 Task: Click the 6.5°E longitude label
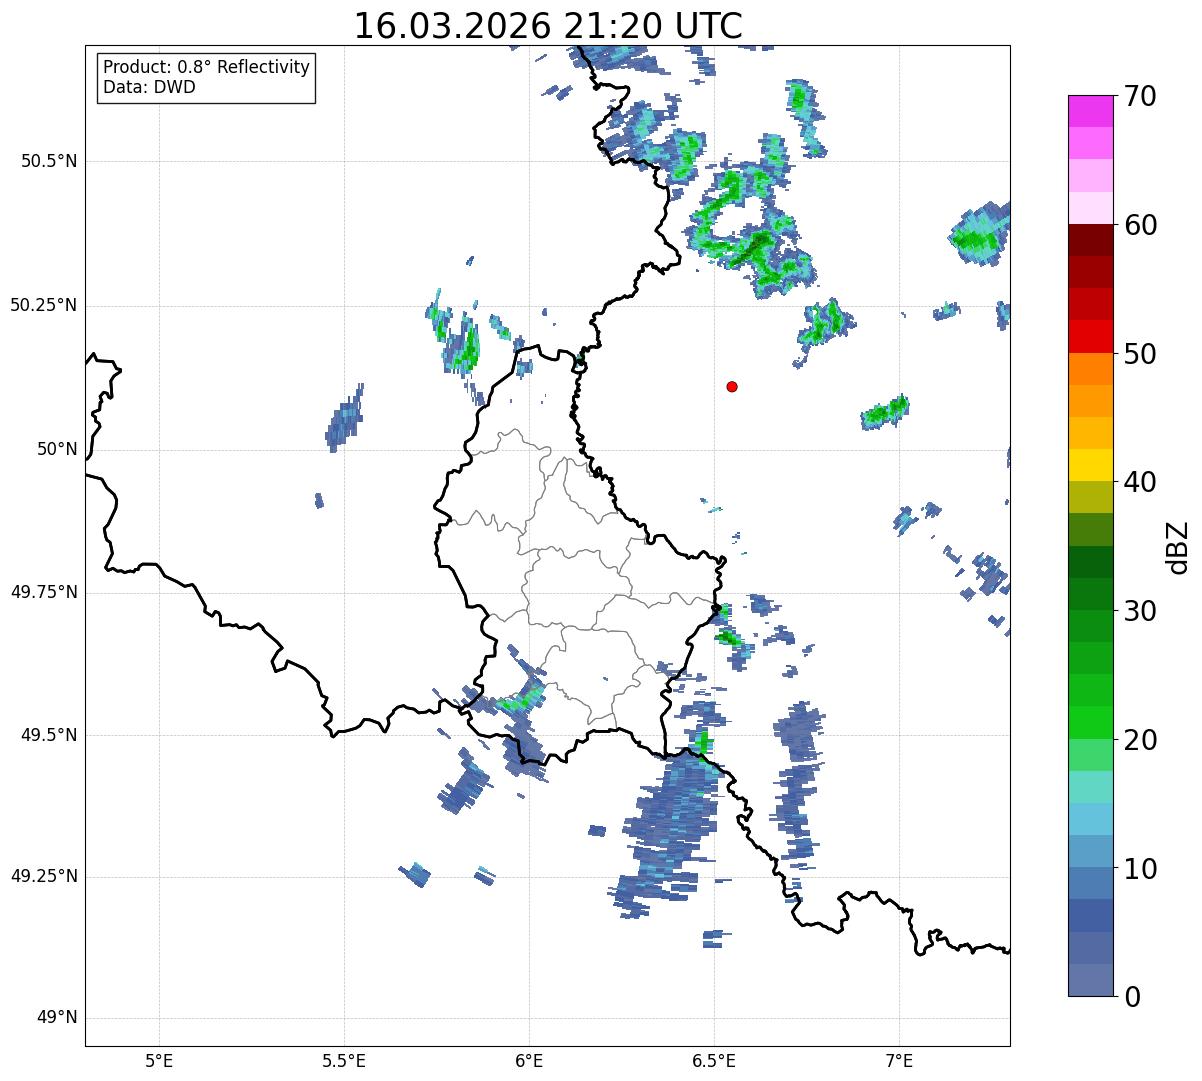pyautogui.click(x=714, y=1060)
